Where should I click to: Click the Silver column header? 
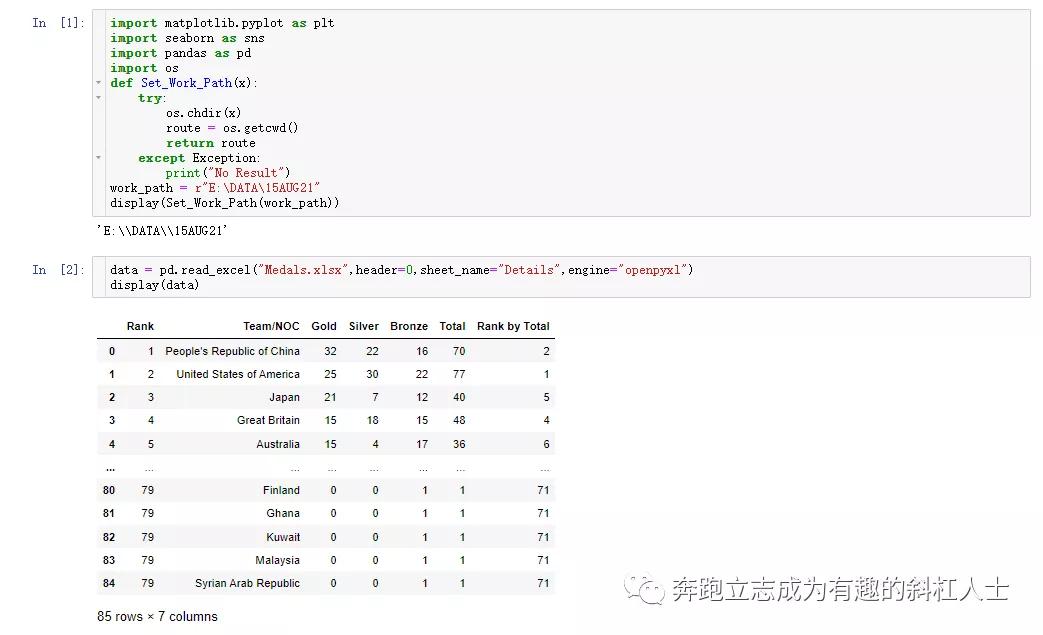coord(363,326)
